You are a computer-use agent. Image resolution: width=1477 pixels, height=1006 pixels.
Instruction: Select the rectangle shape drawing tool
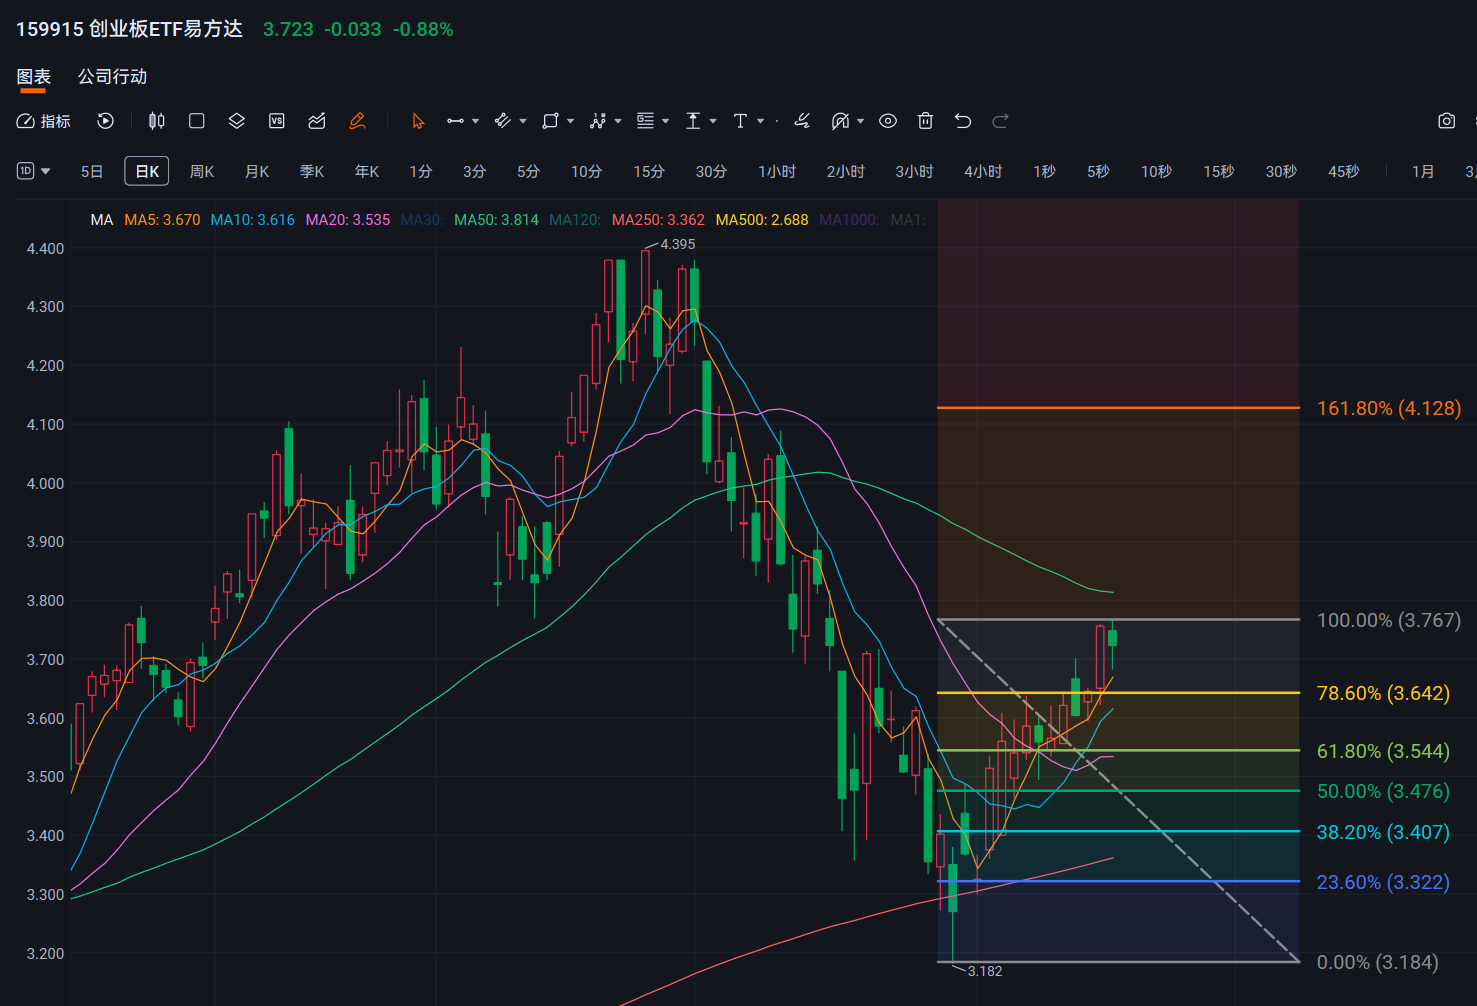tap(550, 121)
